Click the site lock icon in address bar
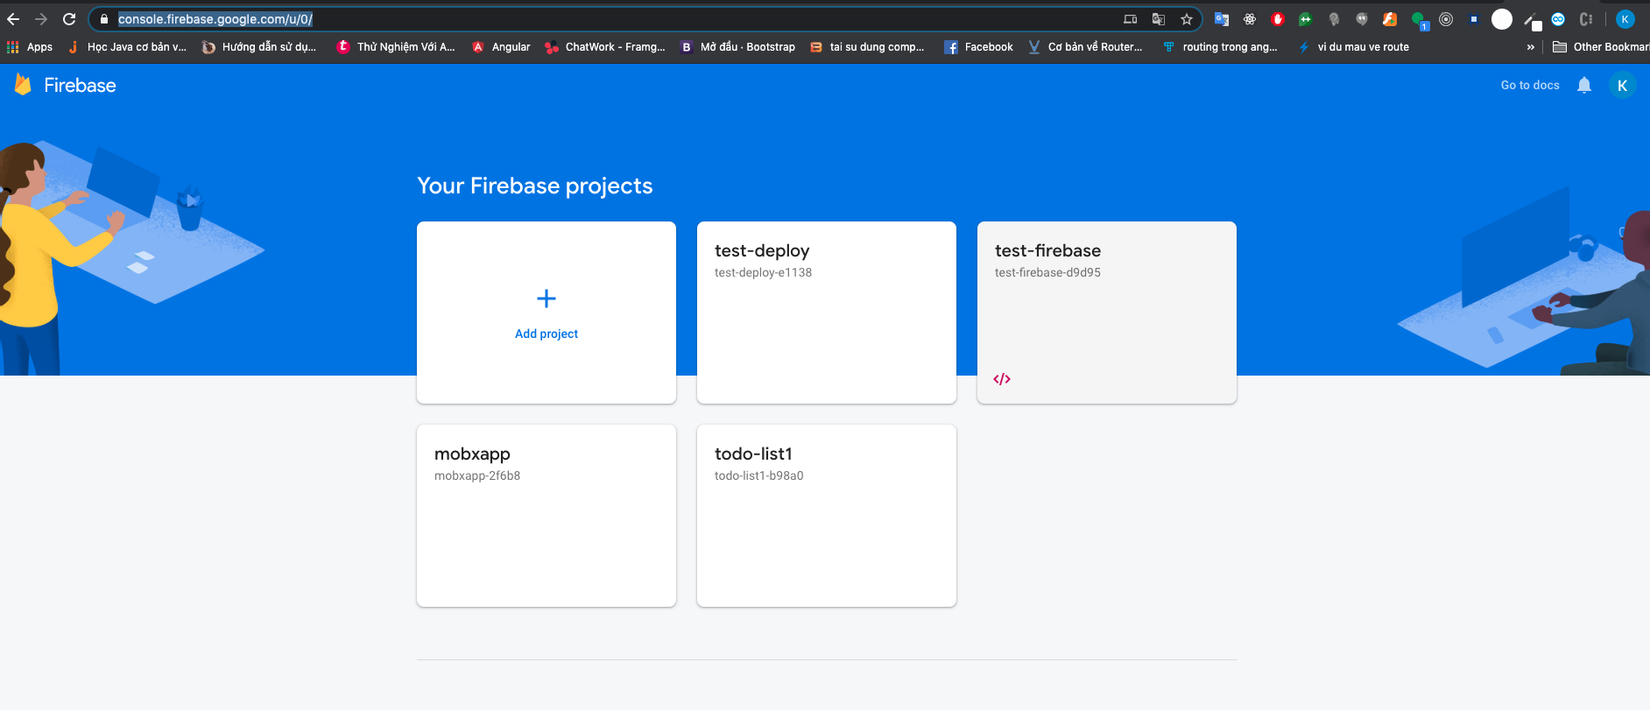Screen dimensions: 1650x710 tap(104, 19)
